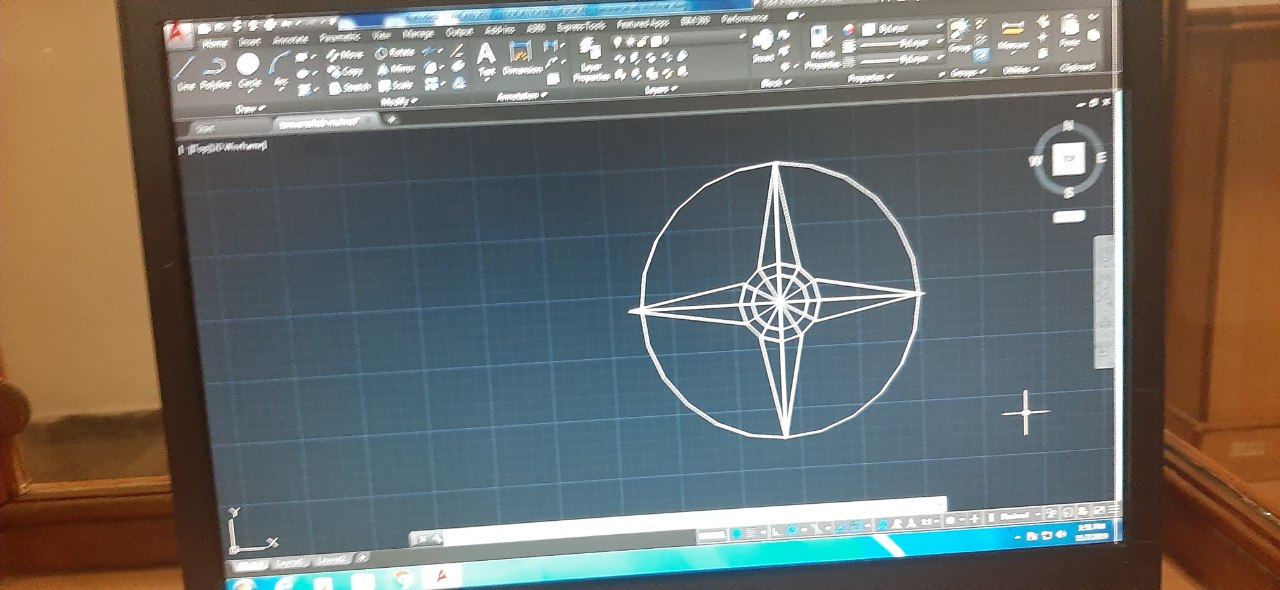Open Layer Properties manager
Image resolution: width=1280 pixels, height=590 pixels.
point(591,61)
